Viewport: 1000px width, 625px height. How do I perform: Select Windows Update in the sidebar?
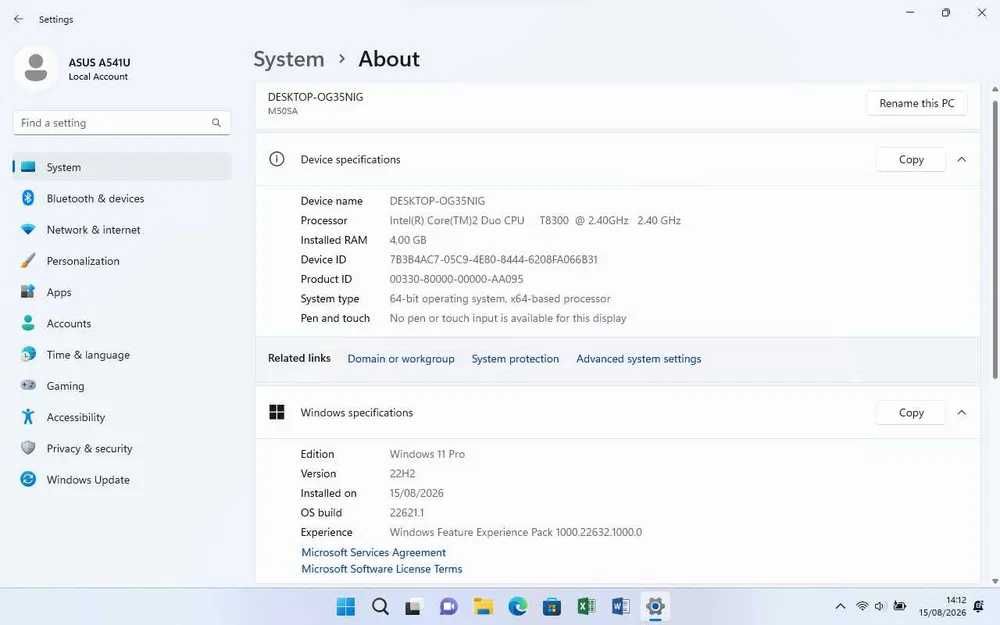[x=122, y=480]
